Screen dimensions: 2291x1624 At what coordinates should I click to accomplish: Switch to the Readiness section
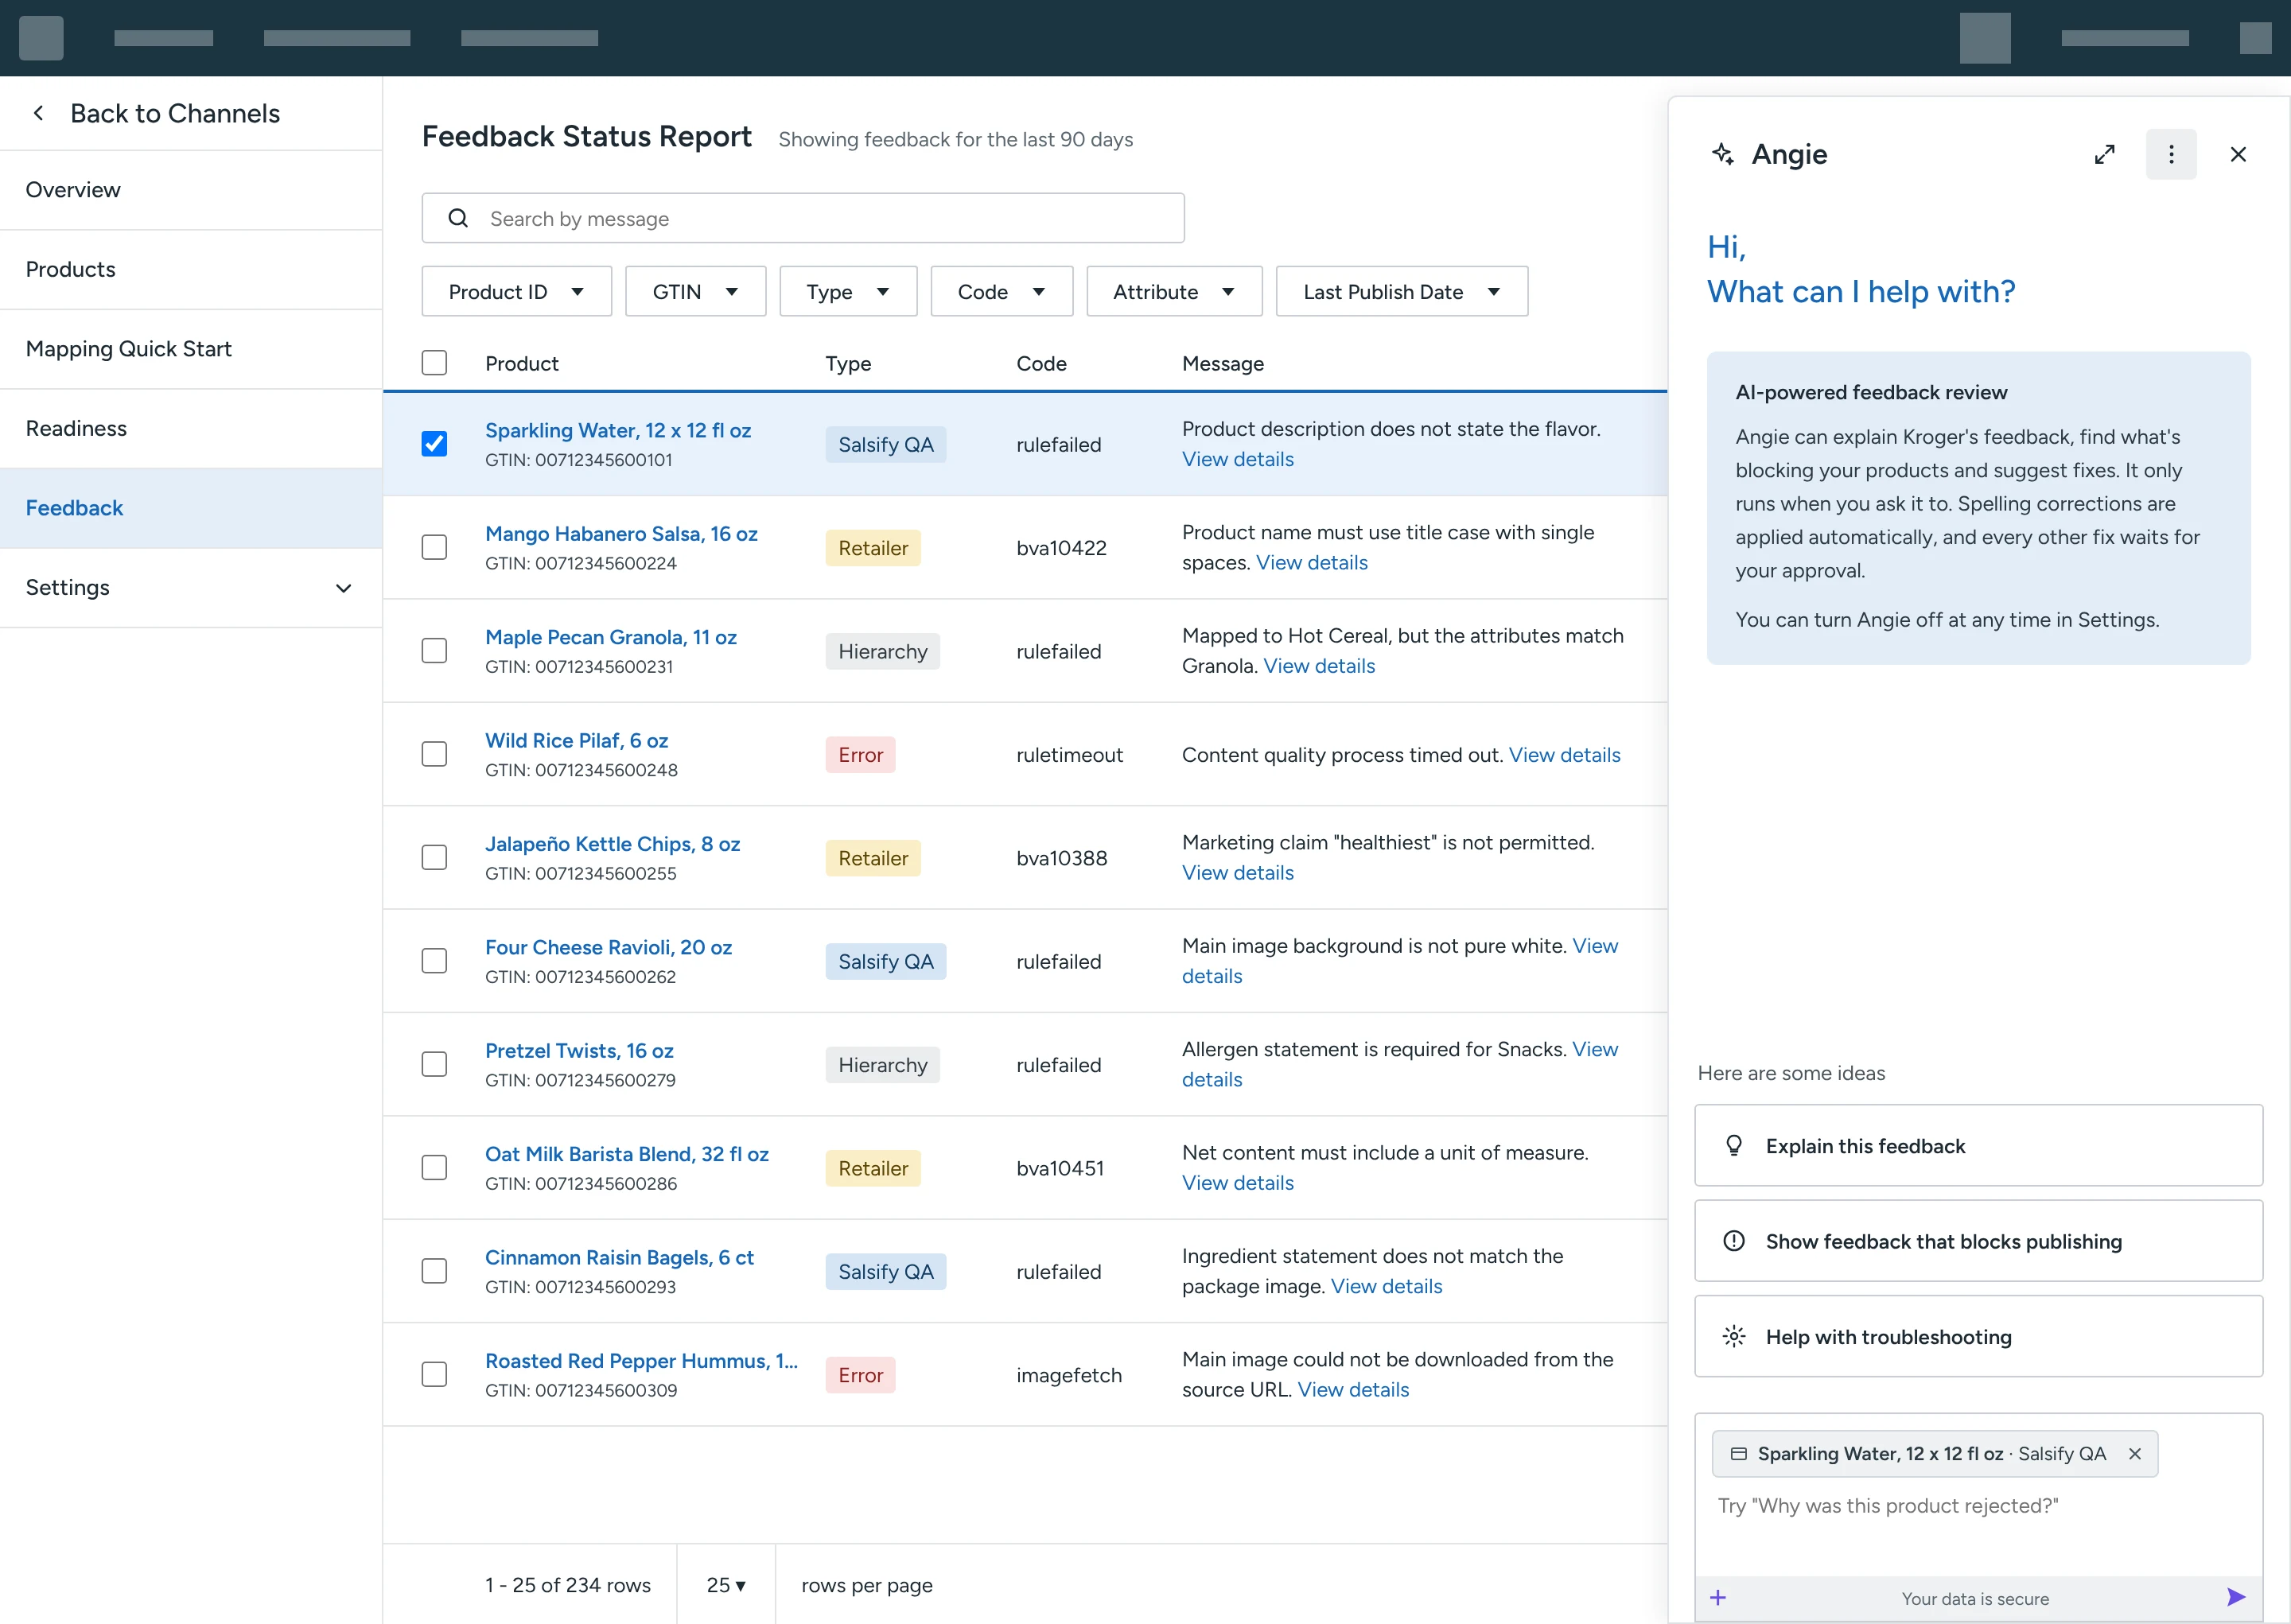click(x=191, y=429)
